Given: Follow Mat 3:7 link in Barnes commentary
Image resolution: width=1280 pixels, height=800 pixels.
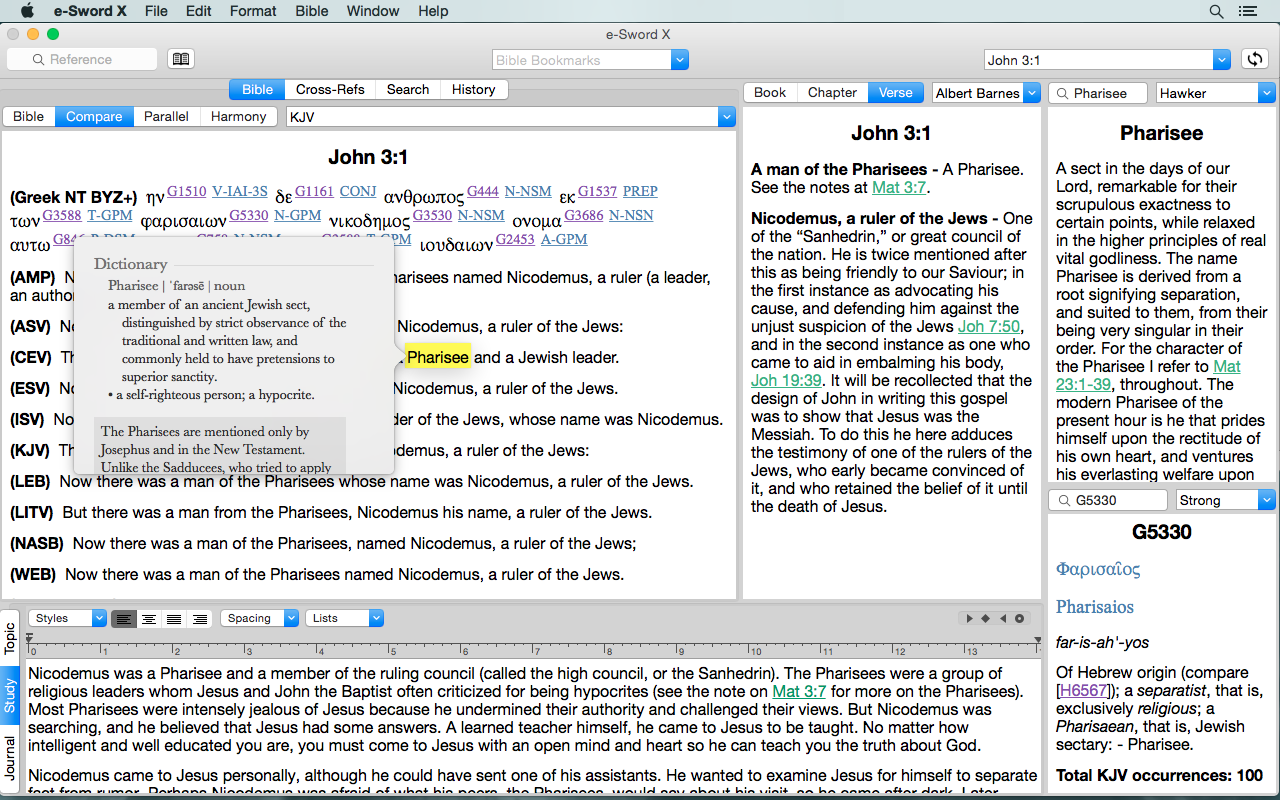Looking at the screenshot, I should click(898, 187).
